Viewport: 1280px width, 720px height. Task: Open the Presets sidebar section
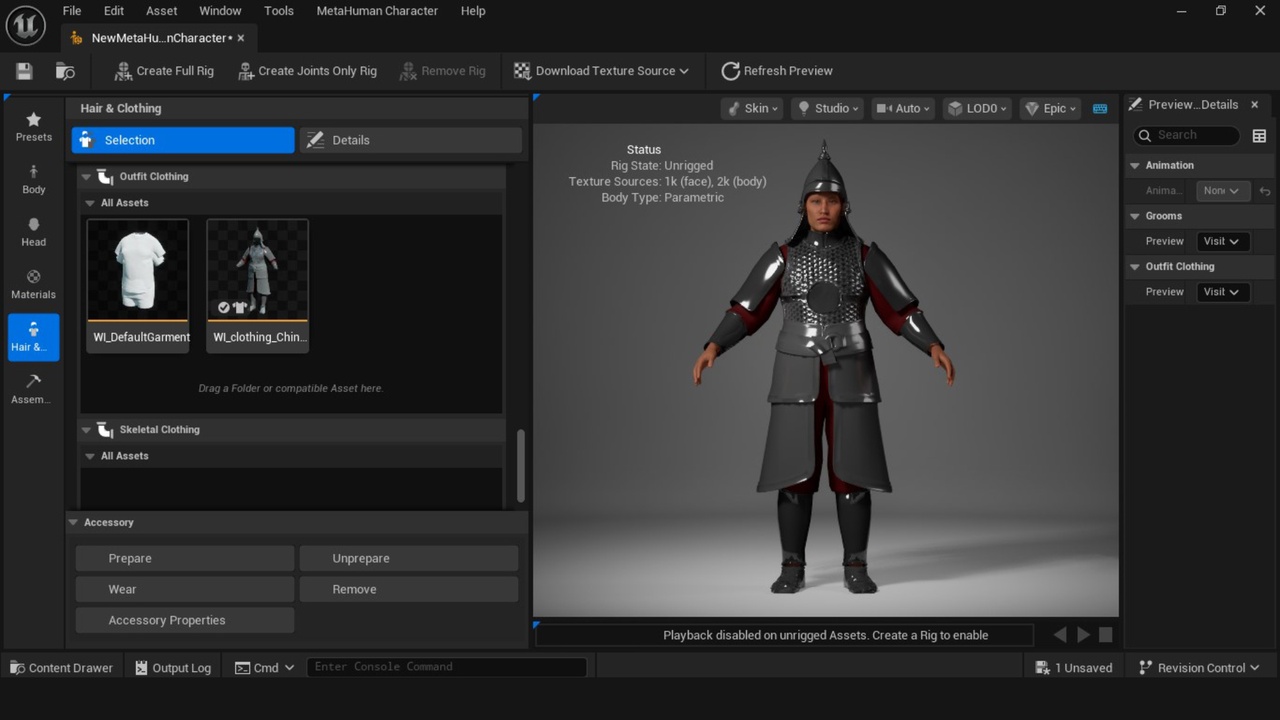(34, 126)
